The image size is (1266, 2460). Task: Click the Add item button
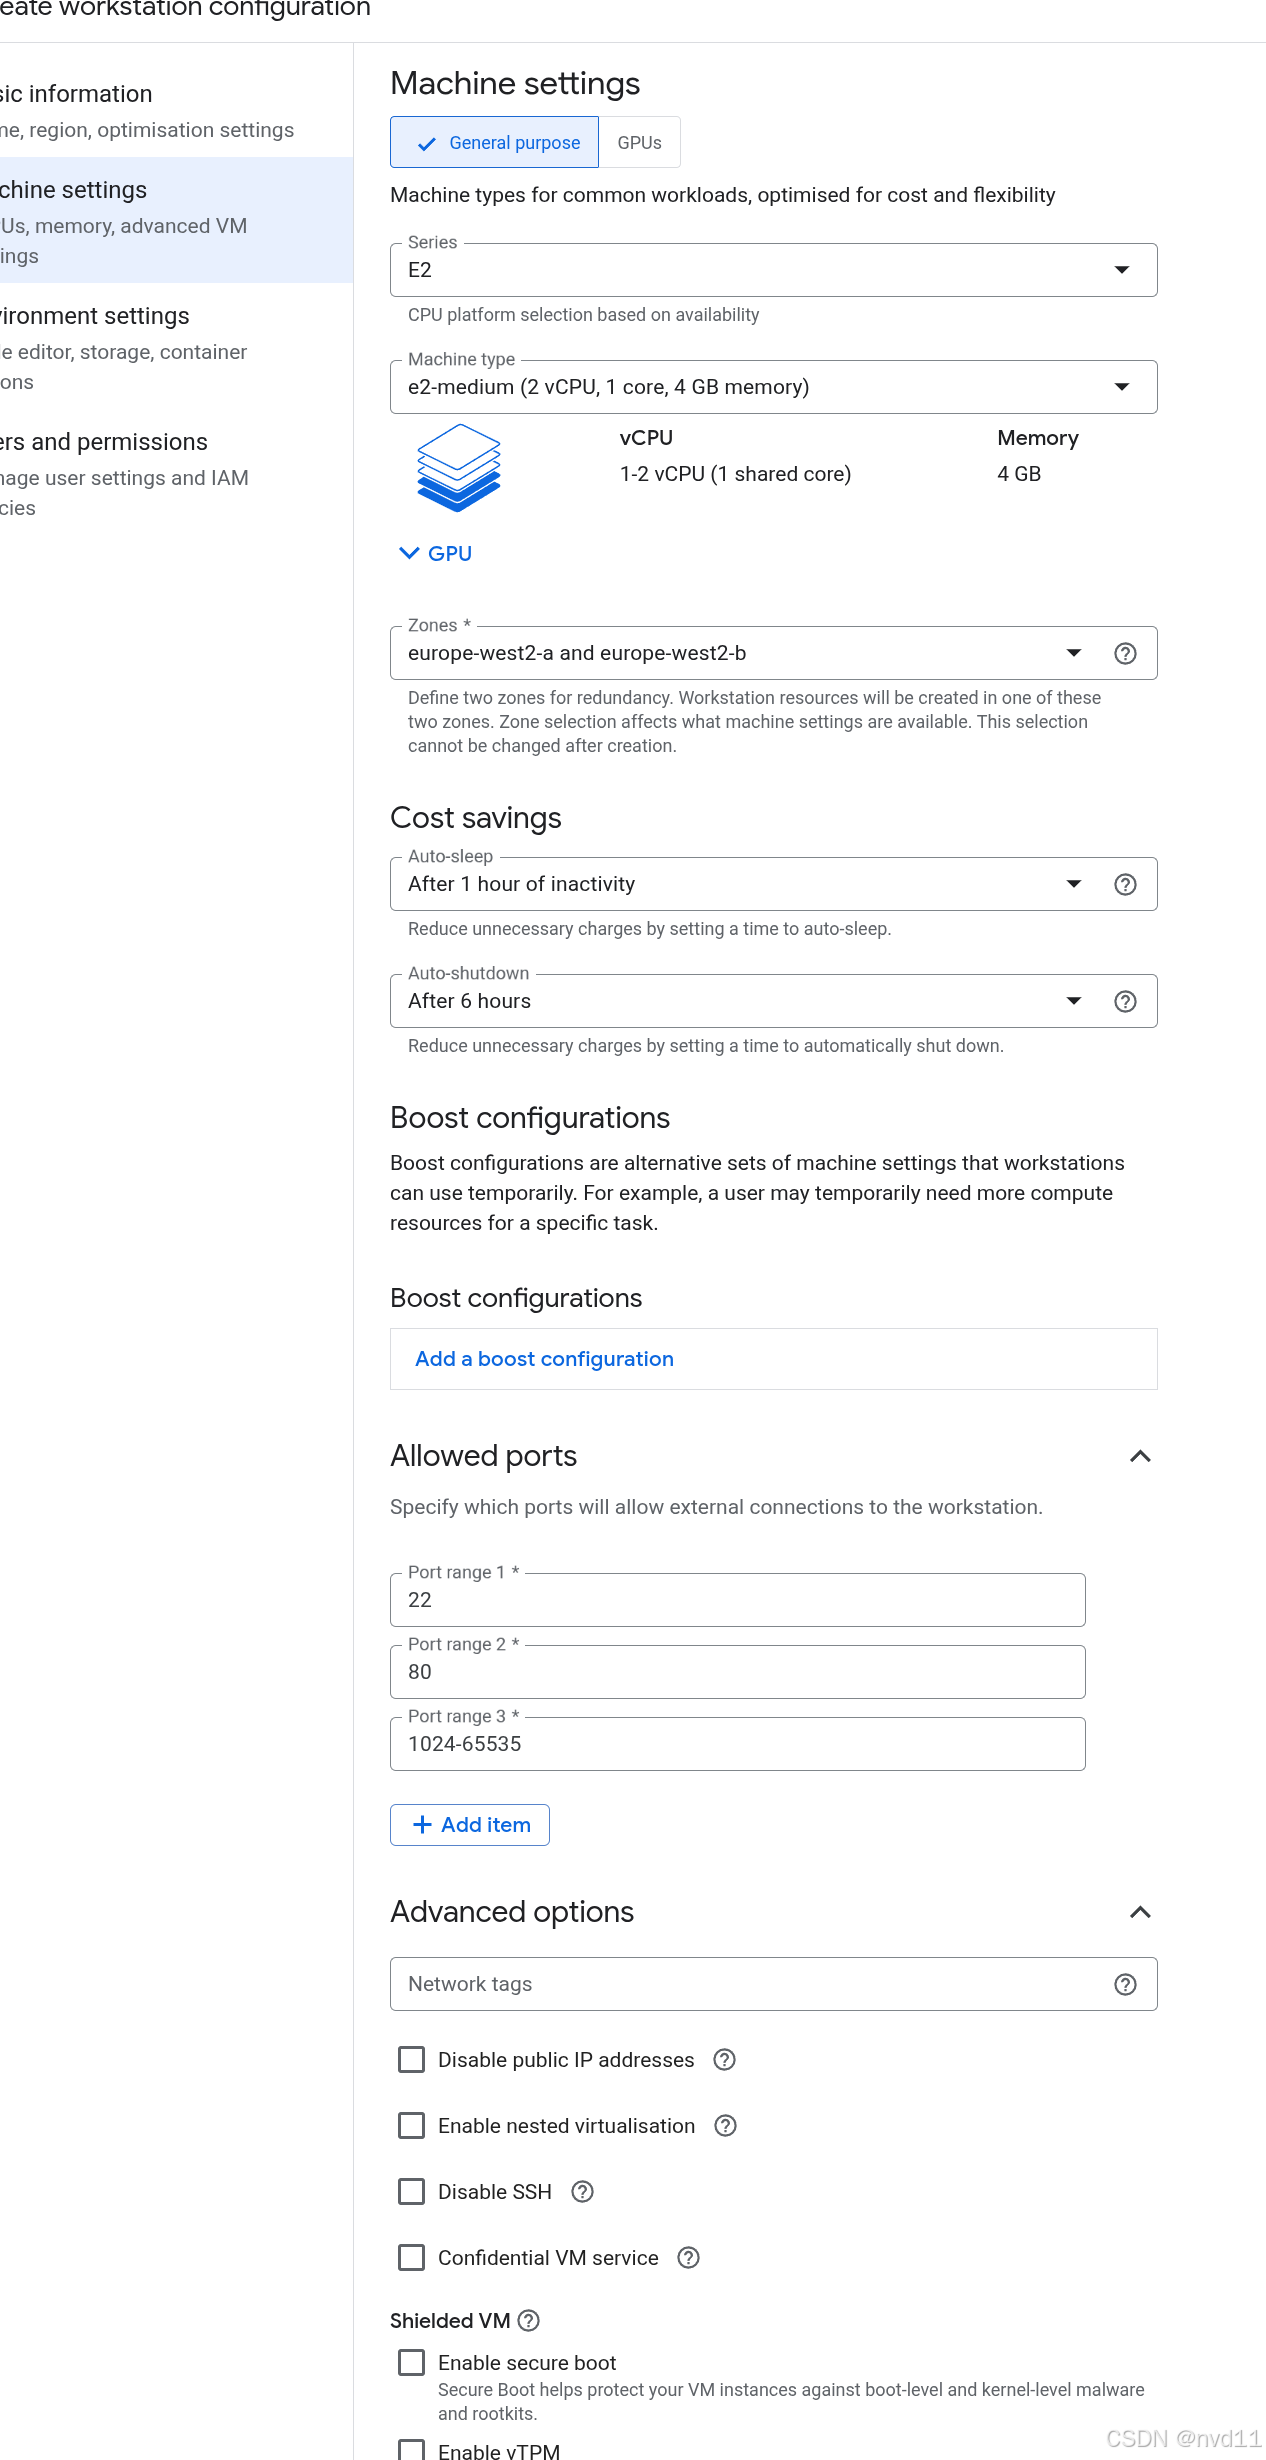coord(470,1825)
